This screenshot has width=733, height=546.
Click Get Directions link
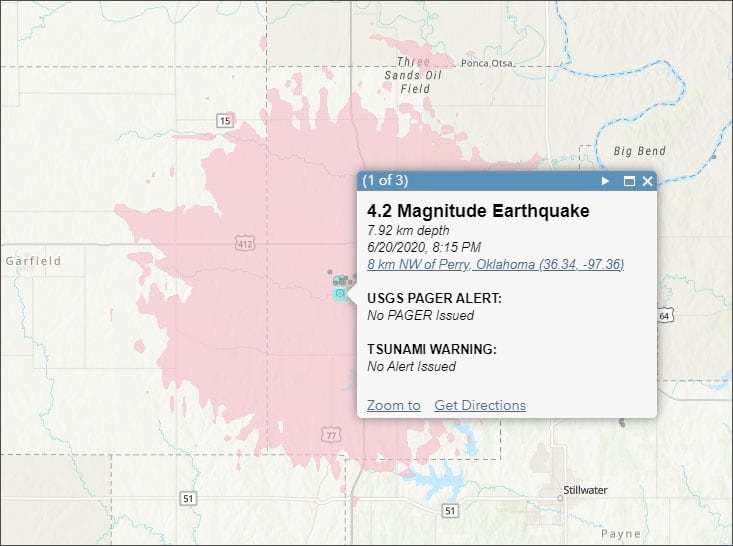coord(479,405)
